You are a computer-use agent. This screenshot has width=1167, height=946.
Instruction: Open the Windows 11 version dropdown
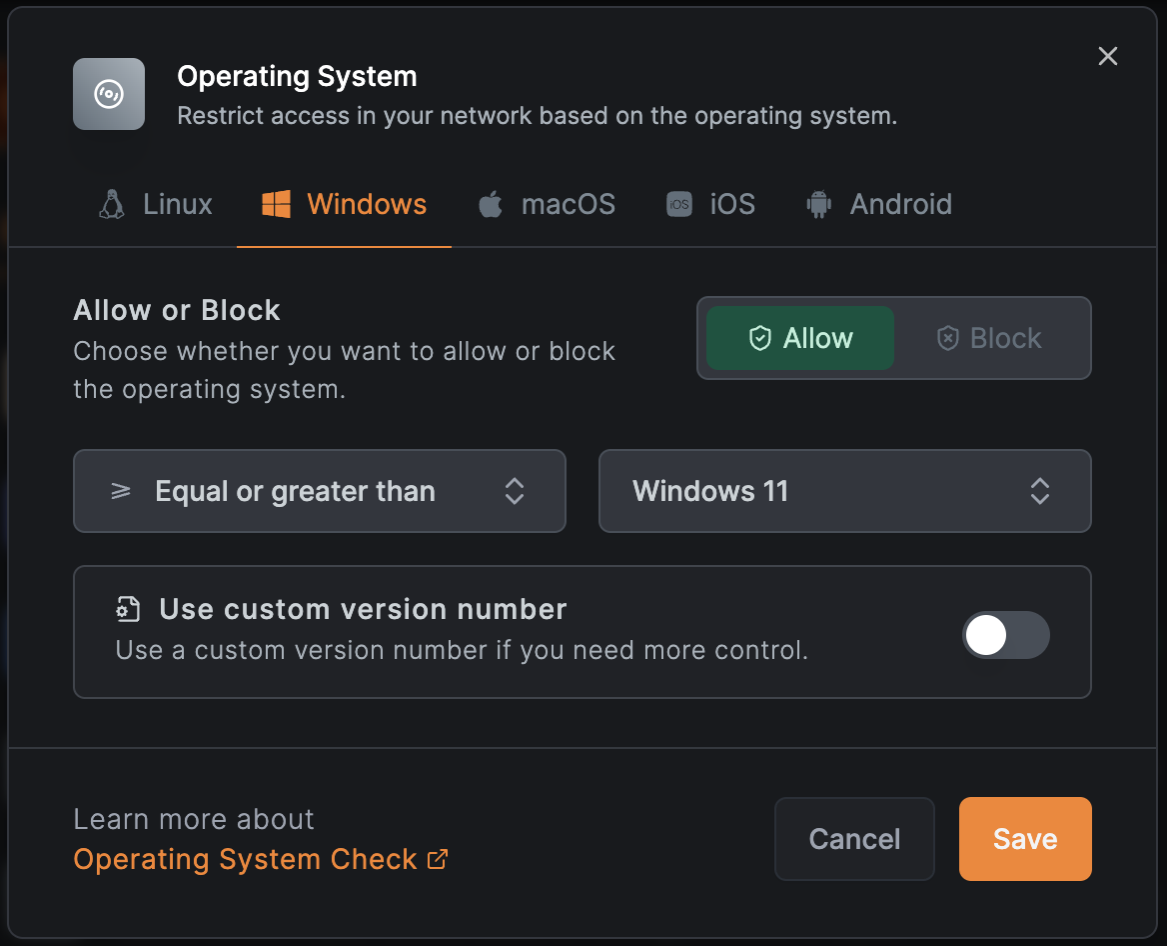845,491
